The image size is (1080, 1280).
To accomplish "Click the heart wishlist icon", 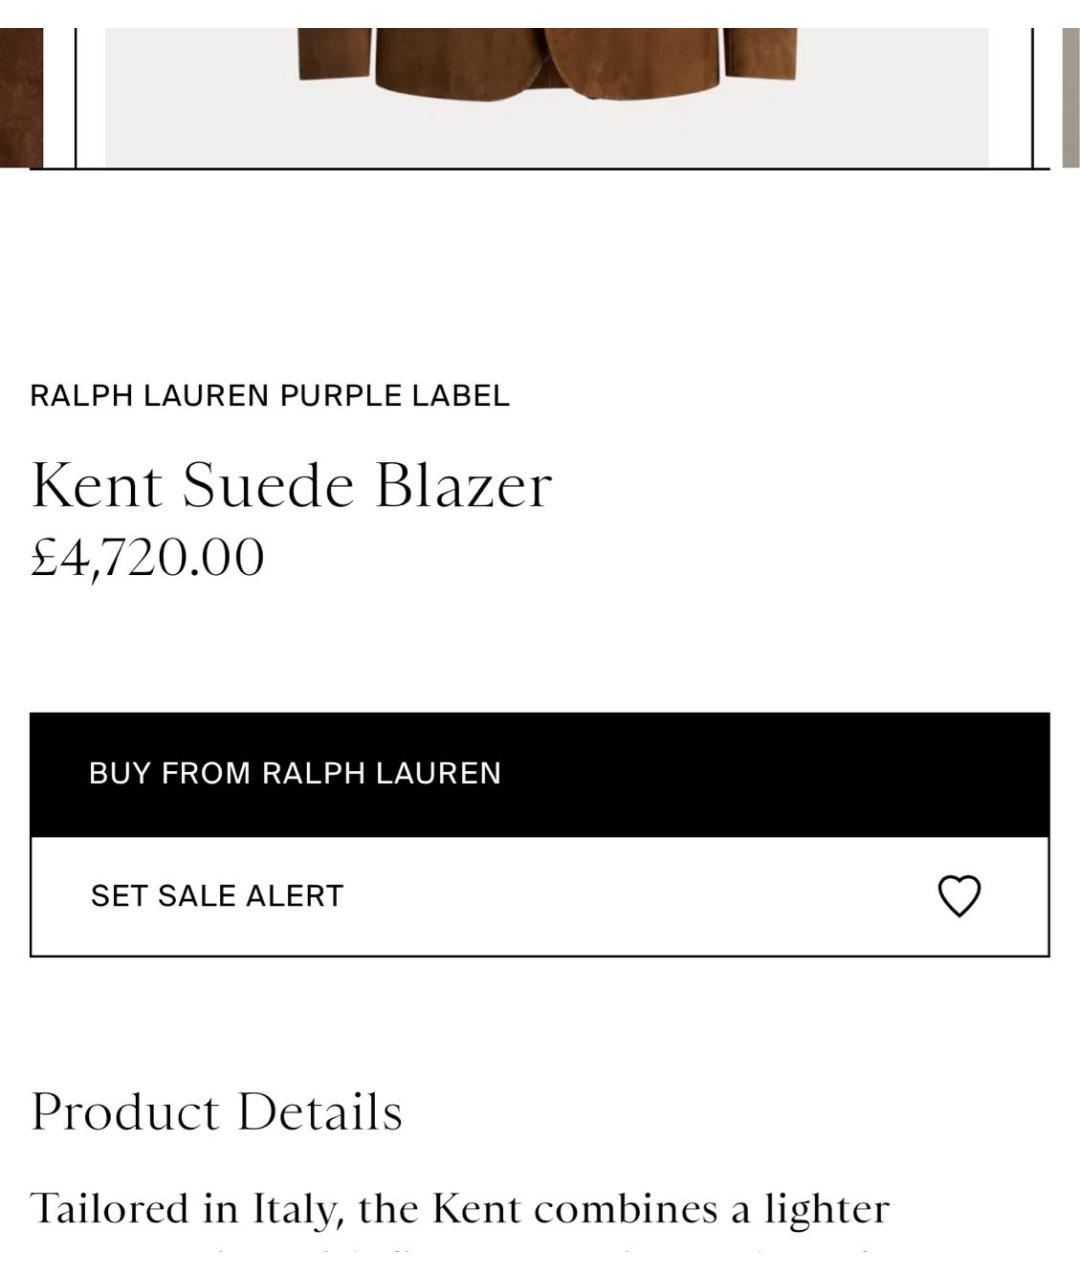I will coord(959,896).
